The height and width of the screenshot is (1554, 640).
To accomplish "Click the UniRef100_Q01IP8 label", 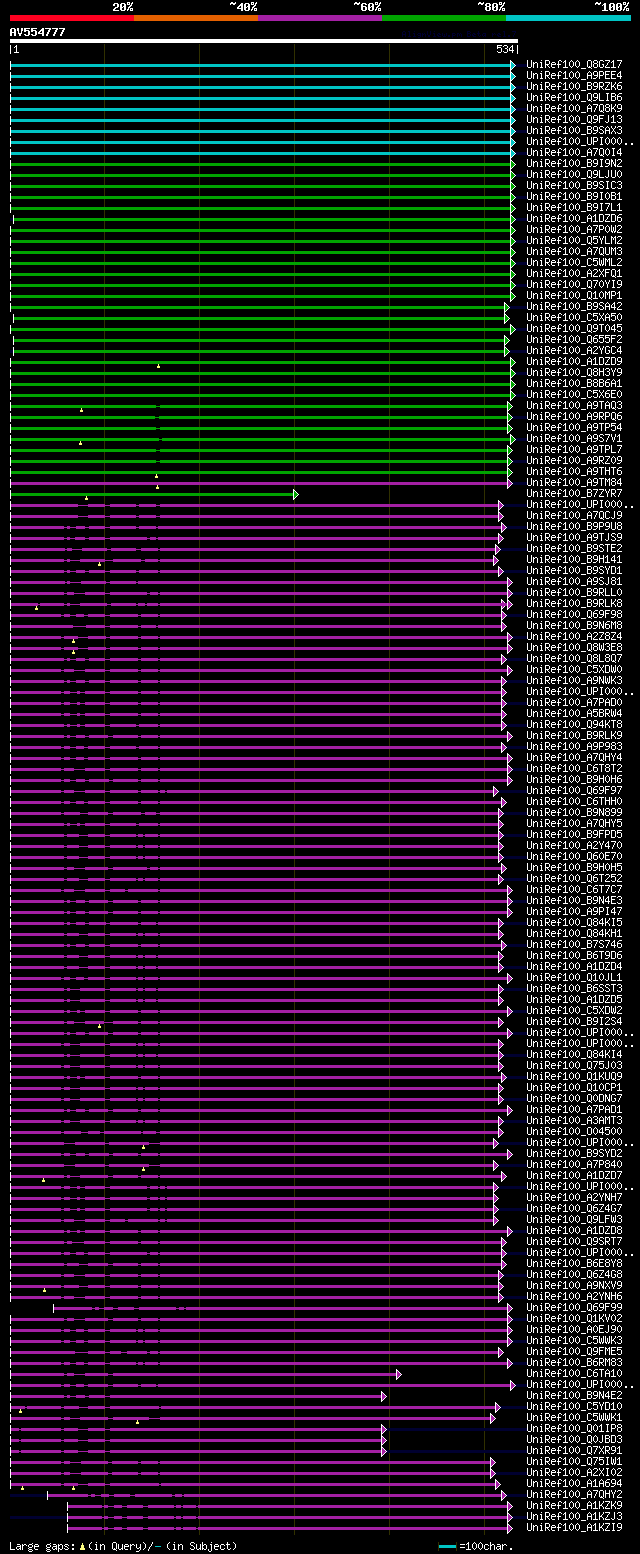I will coord(574,1428).
